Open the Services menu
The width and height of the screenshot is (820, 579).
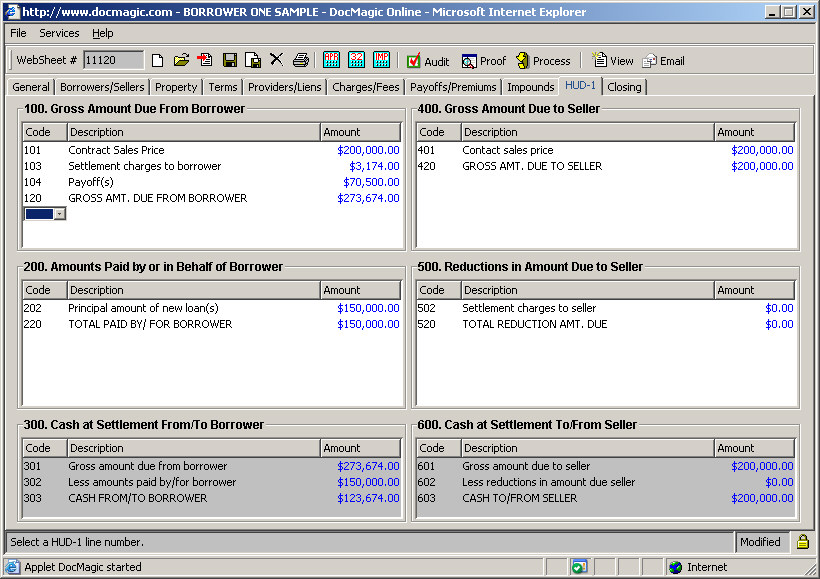pyautogui.click(x=59, y=33)
